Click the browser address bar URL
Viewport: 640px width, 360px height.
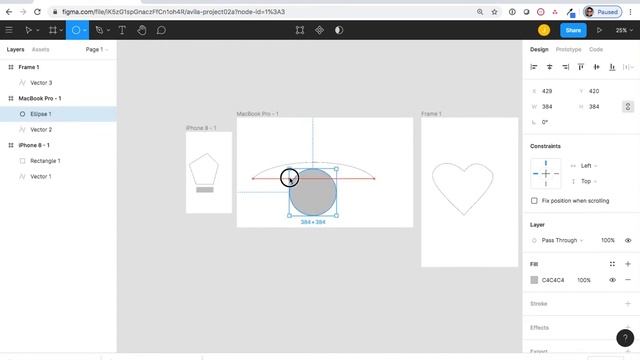173,12
